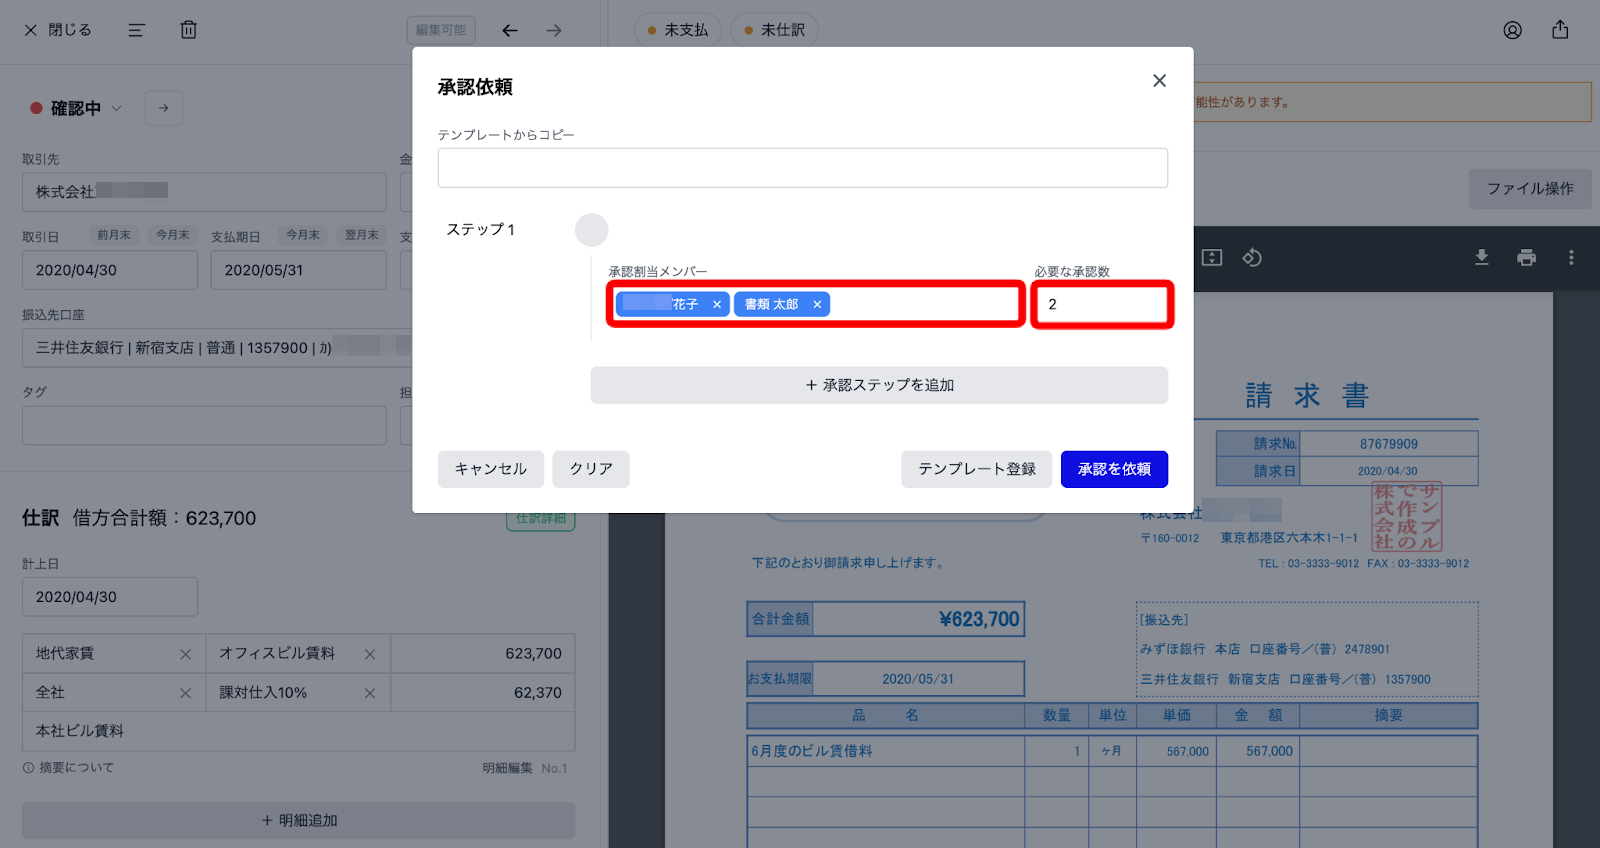
Task: Click the 未仕訳 status tag
Action: pos(775,30)
